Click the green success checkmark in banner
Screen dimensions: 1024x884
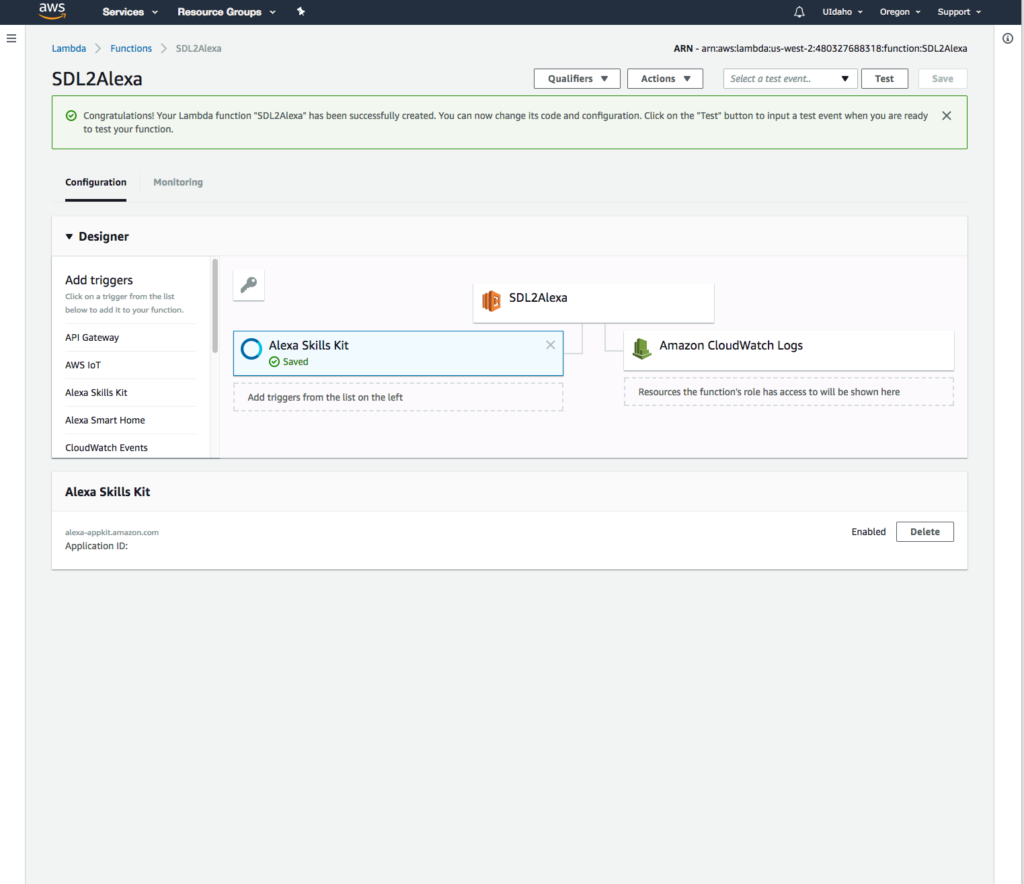[71, 116]
